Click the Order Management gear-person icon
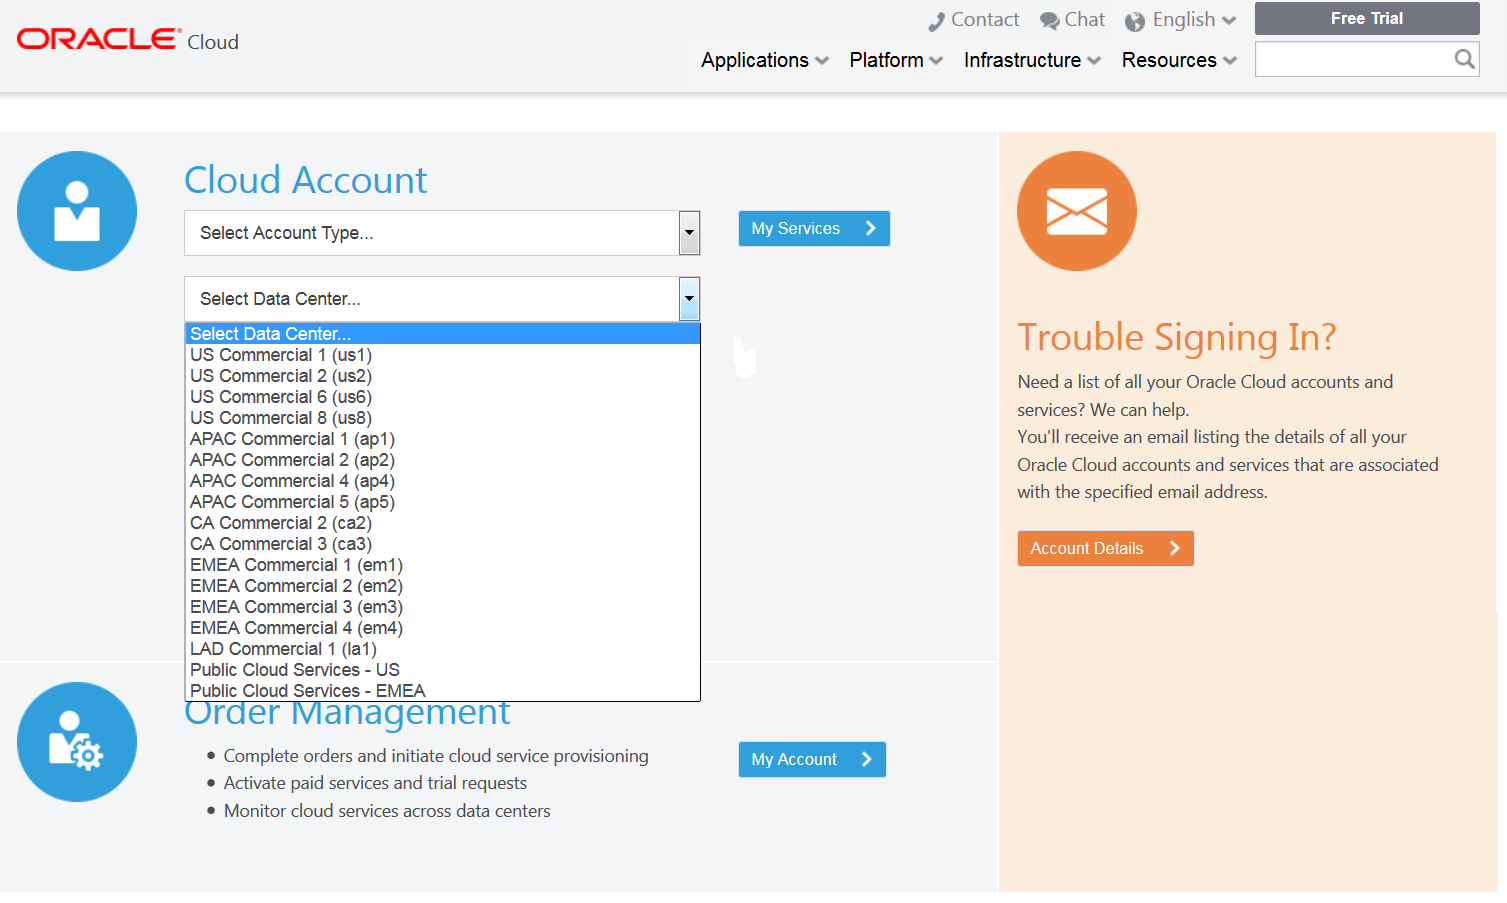 point(77,741)
